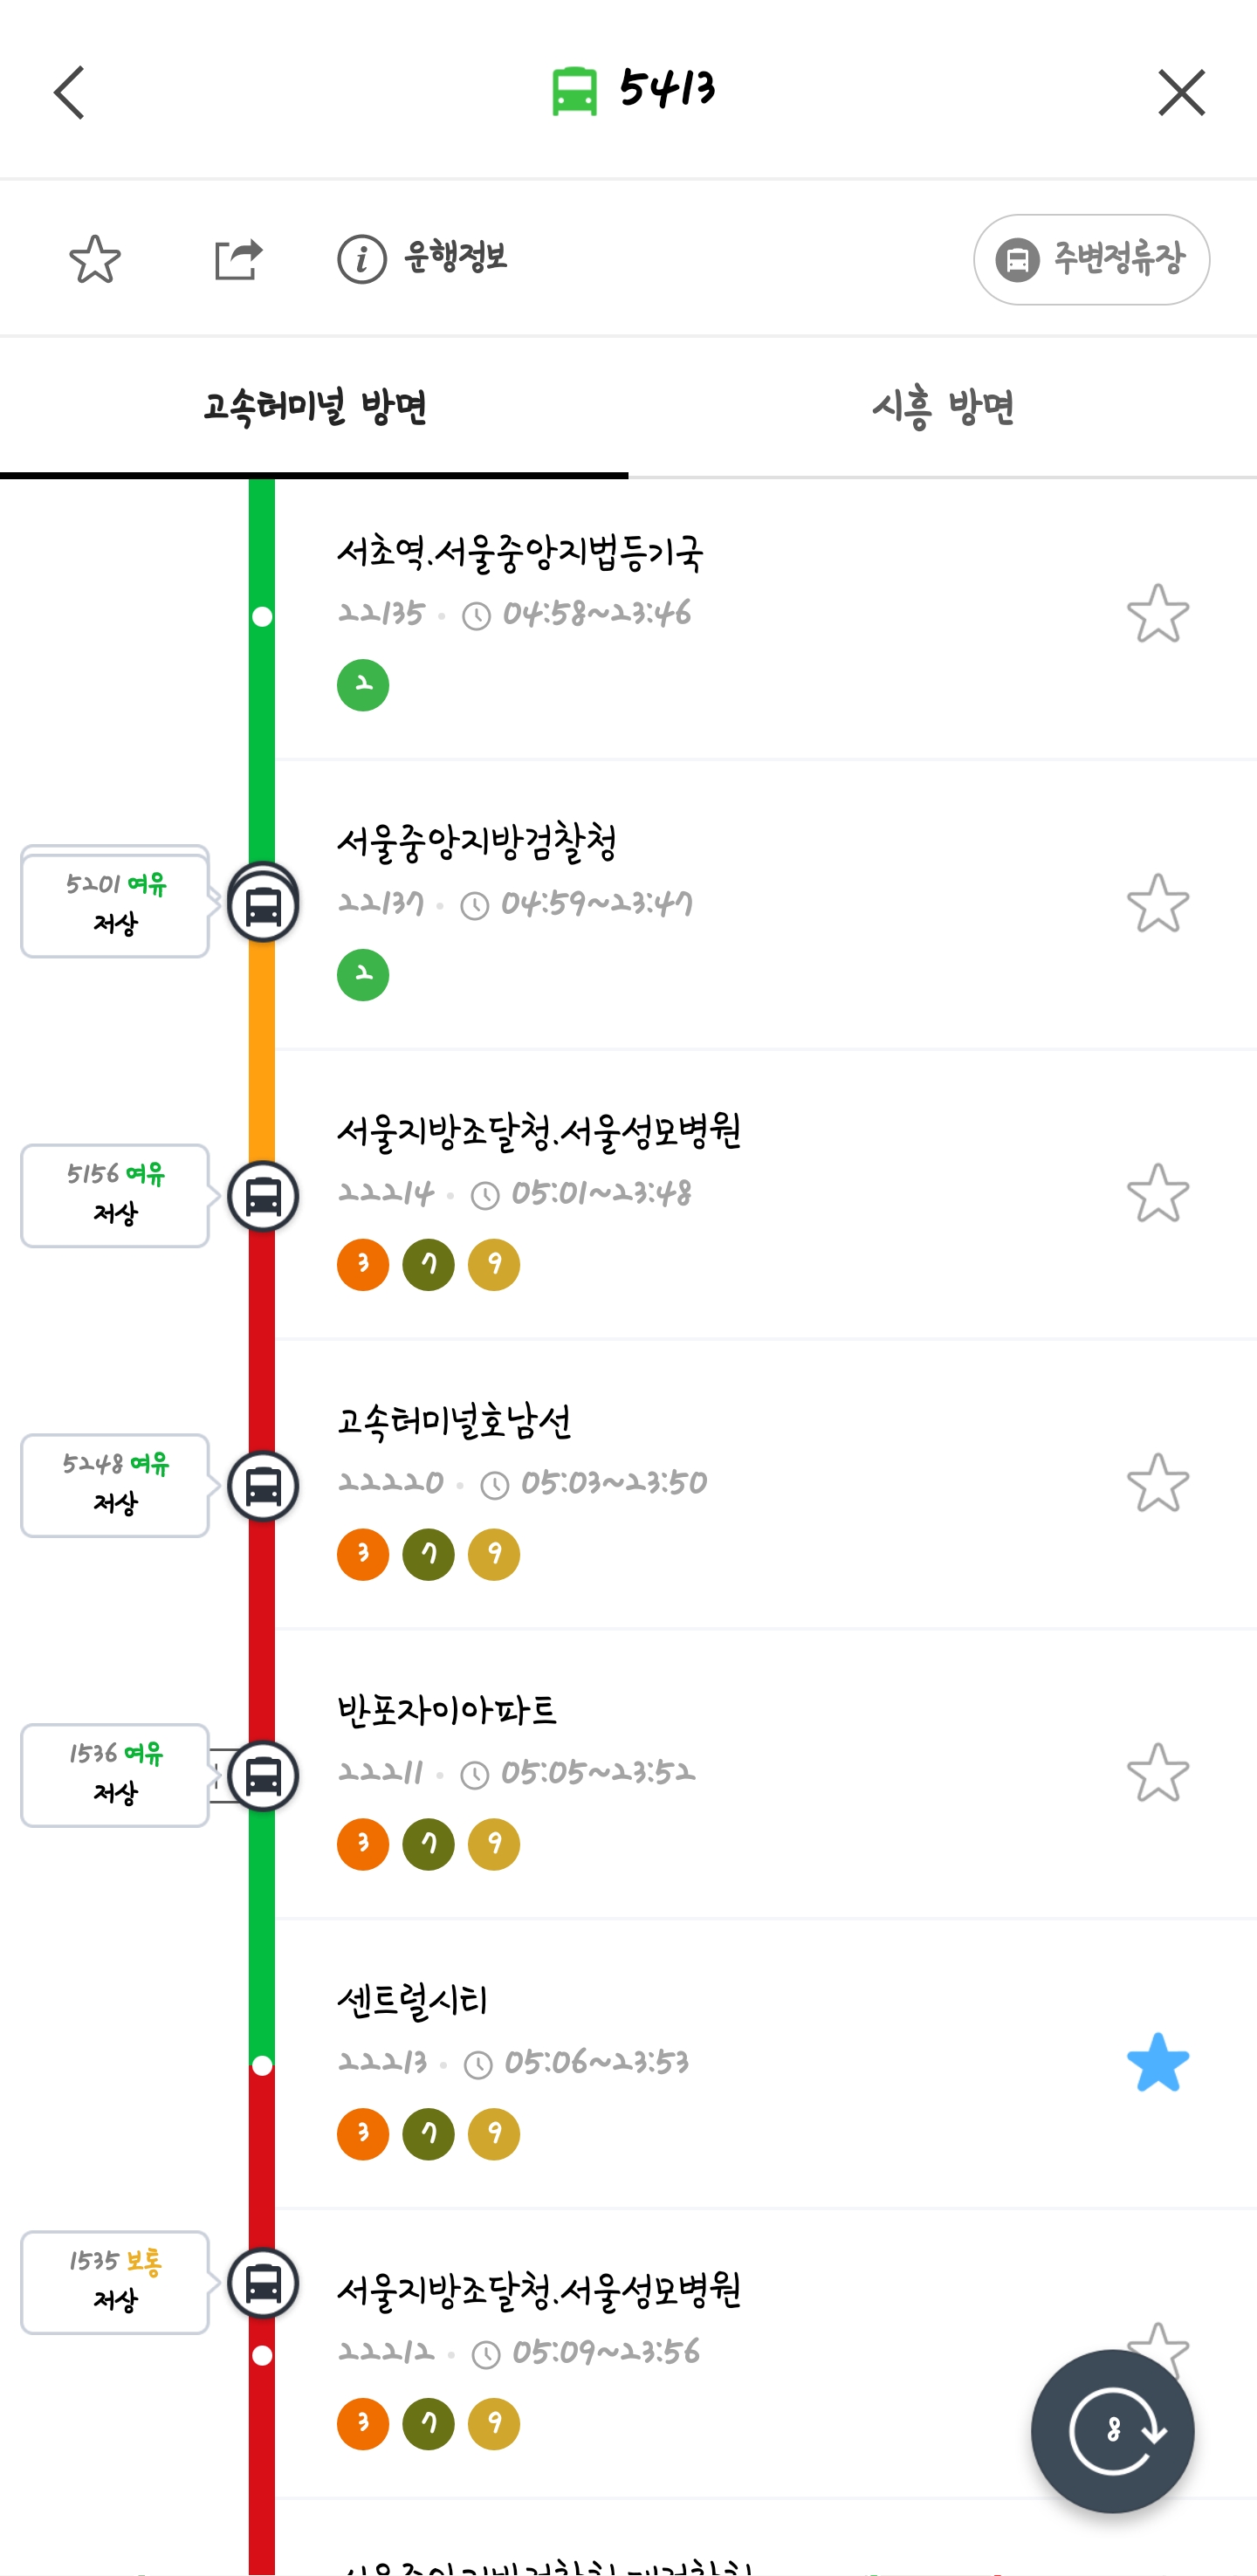
Task: Tap line 2 subway badge at 서초역
Action: coord(363,685)
